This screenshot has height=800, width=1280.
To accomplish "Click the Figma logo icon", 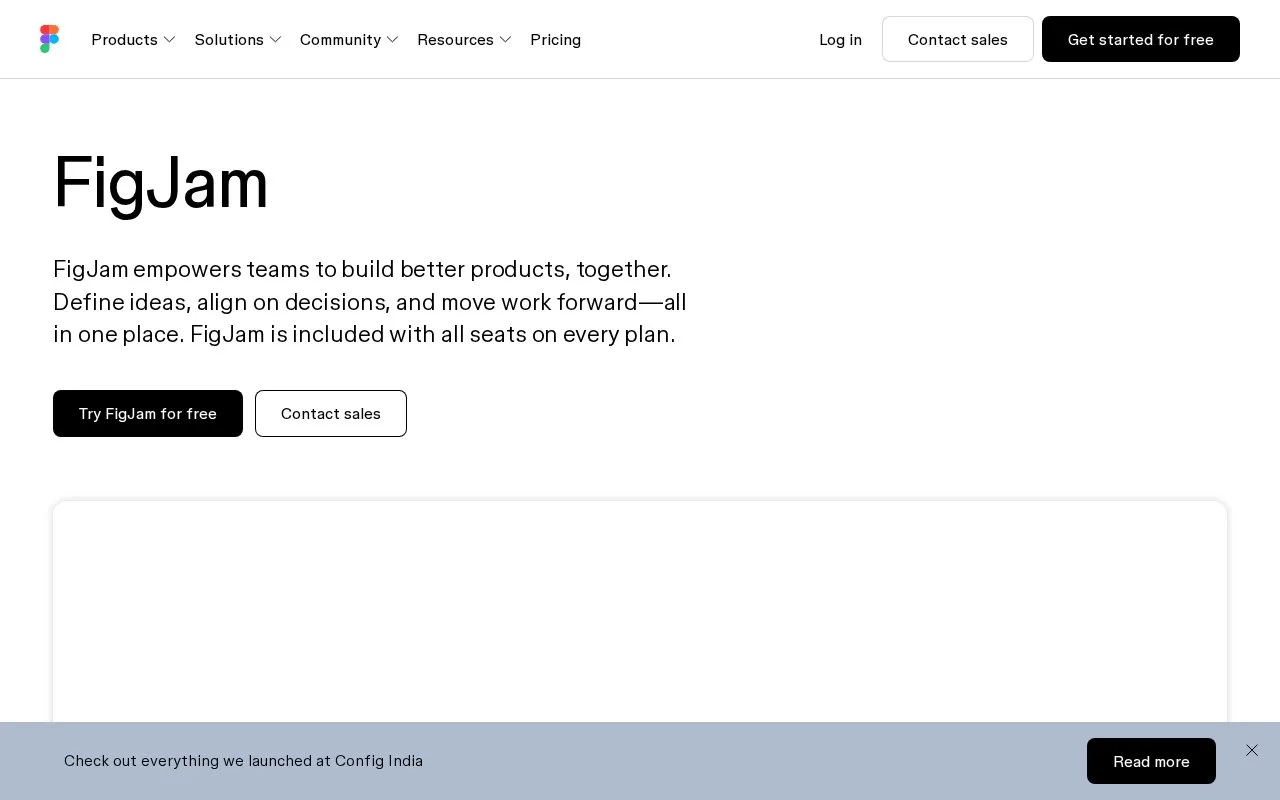I will pyautogui.click(x=49, y=39).
